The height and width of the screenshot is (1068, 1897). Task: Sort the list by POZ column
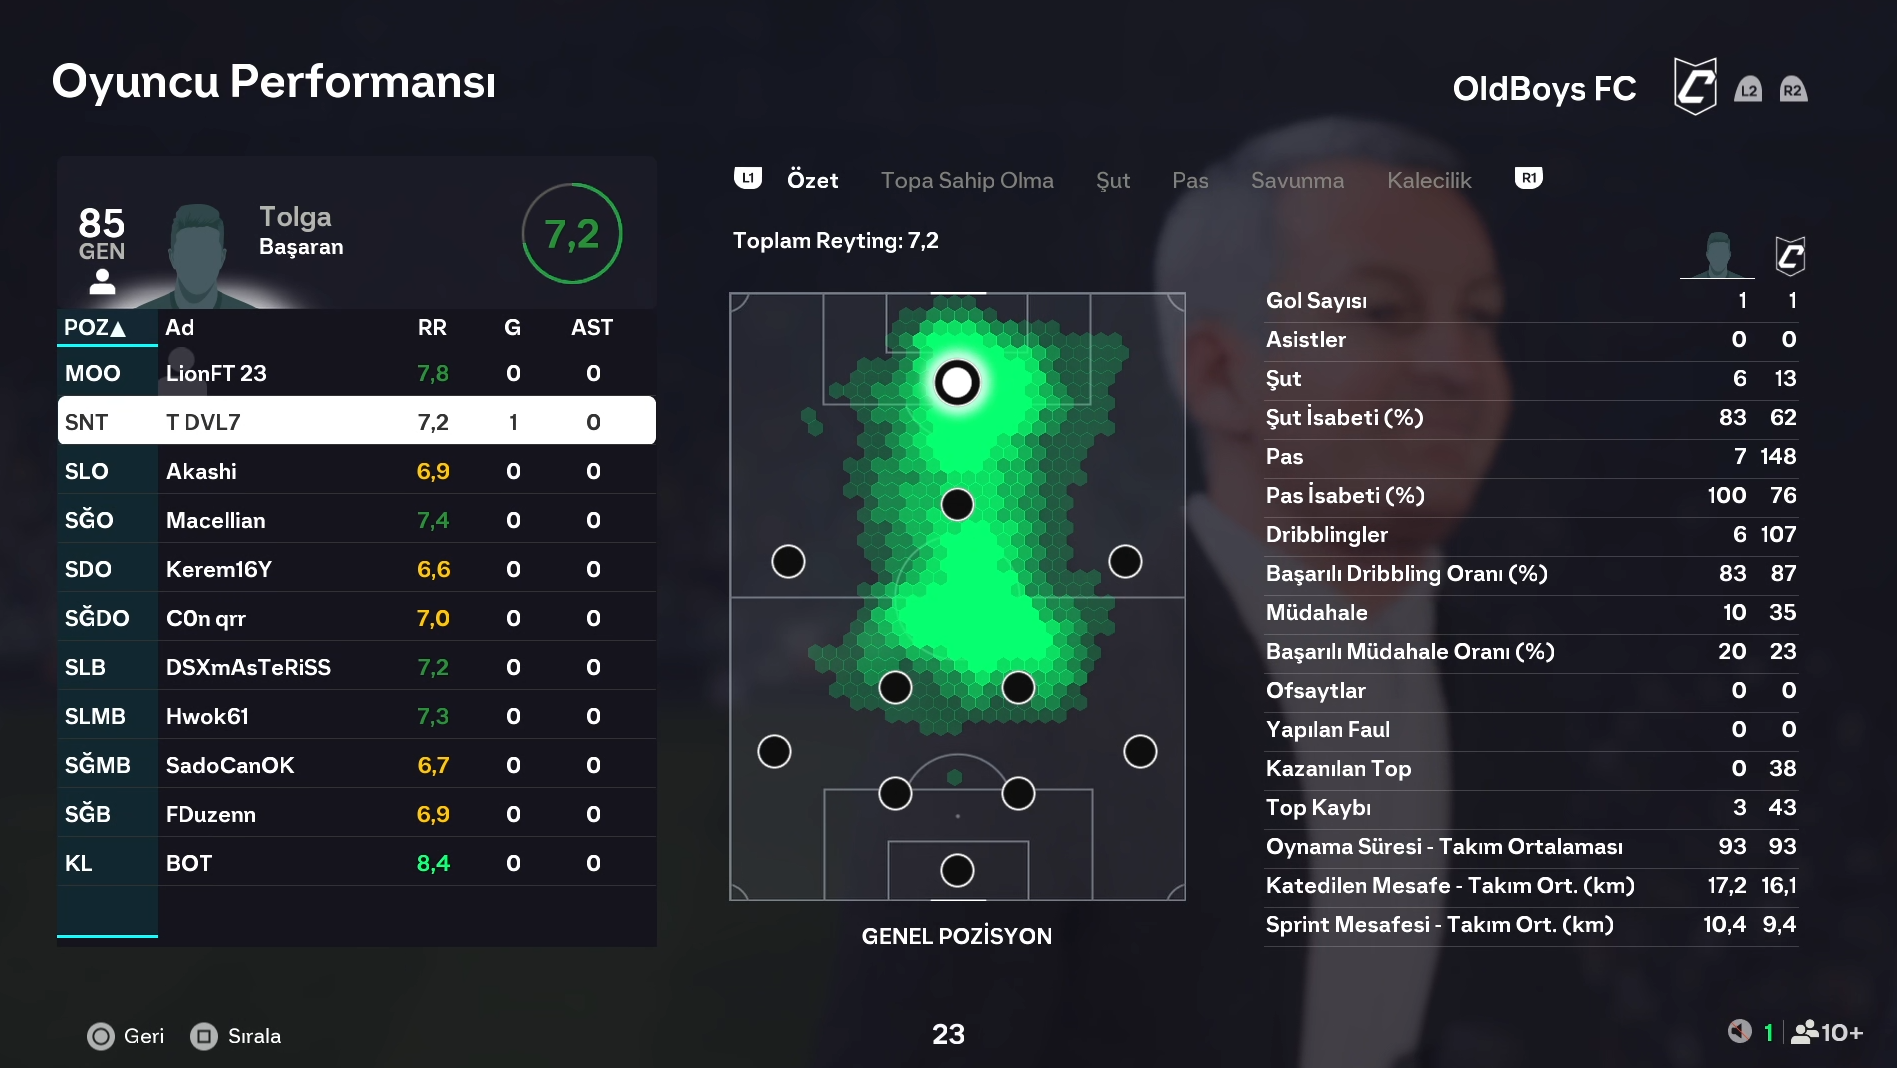coord(95,328)
